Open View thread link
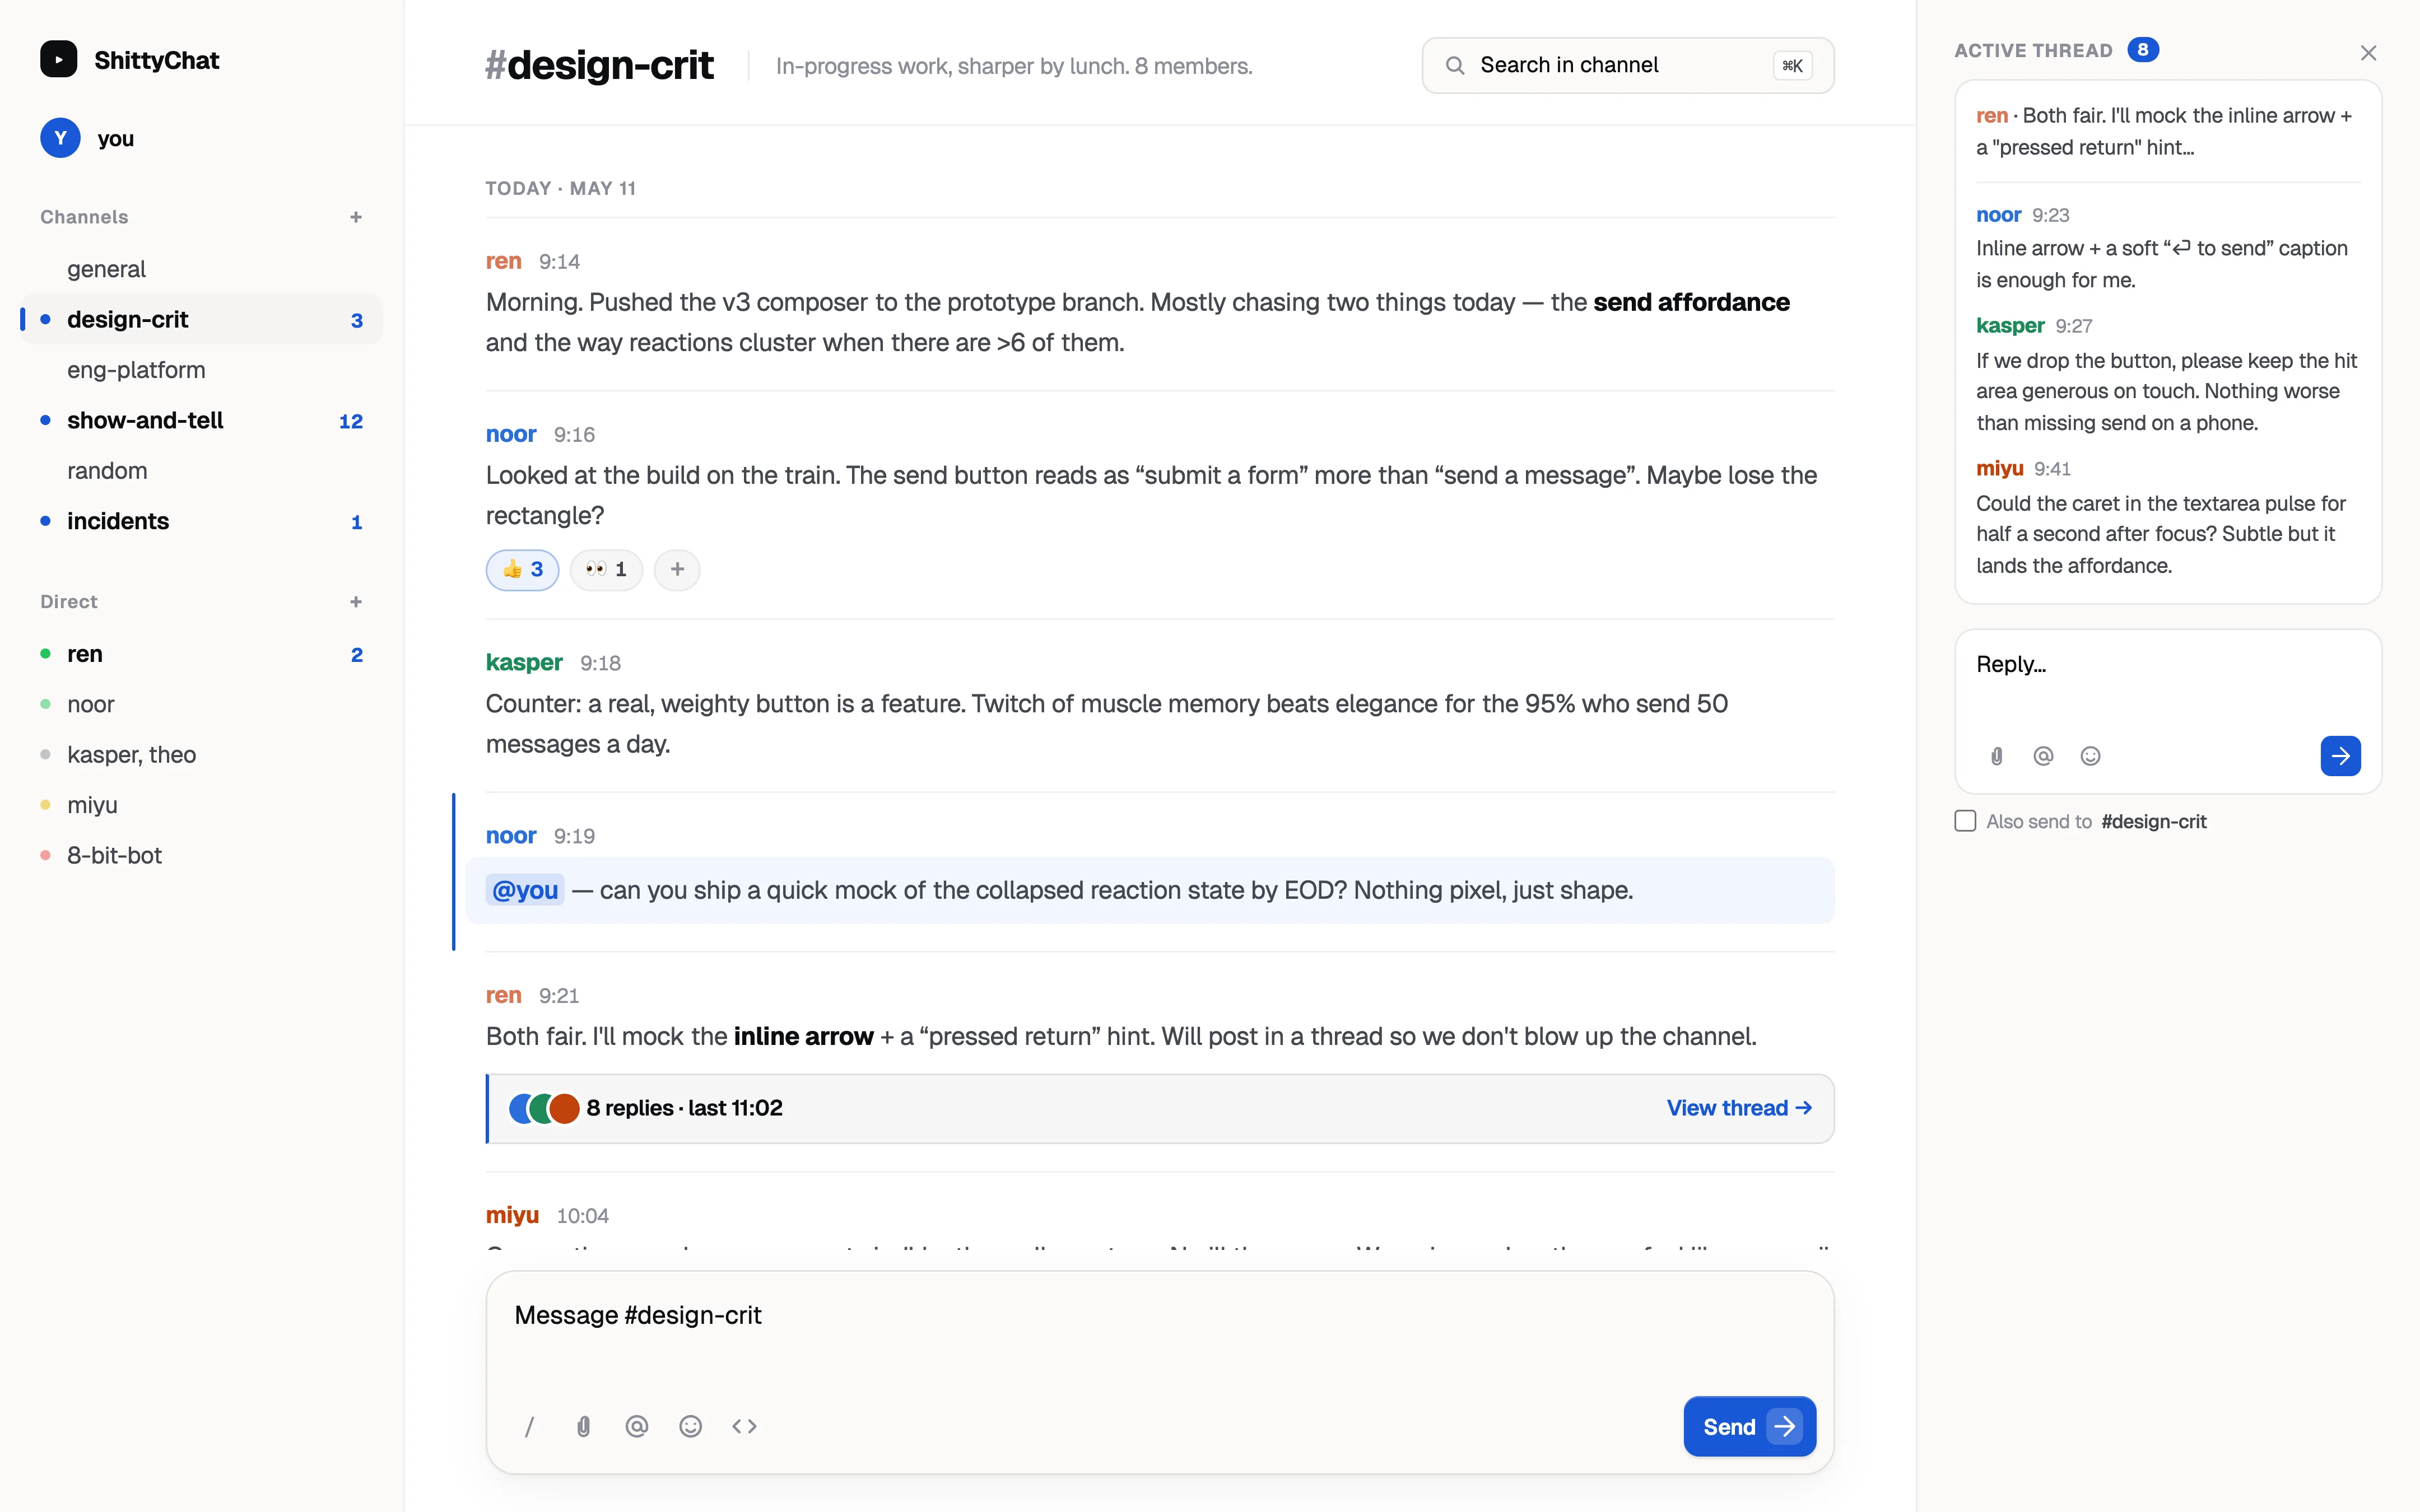The image size is (2420, 1512). [1739, 1108]
